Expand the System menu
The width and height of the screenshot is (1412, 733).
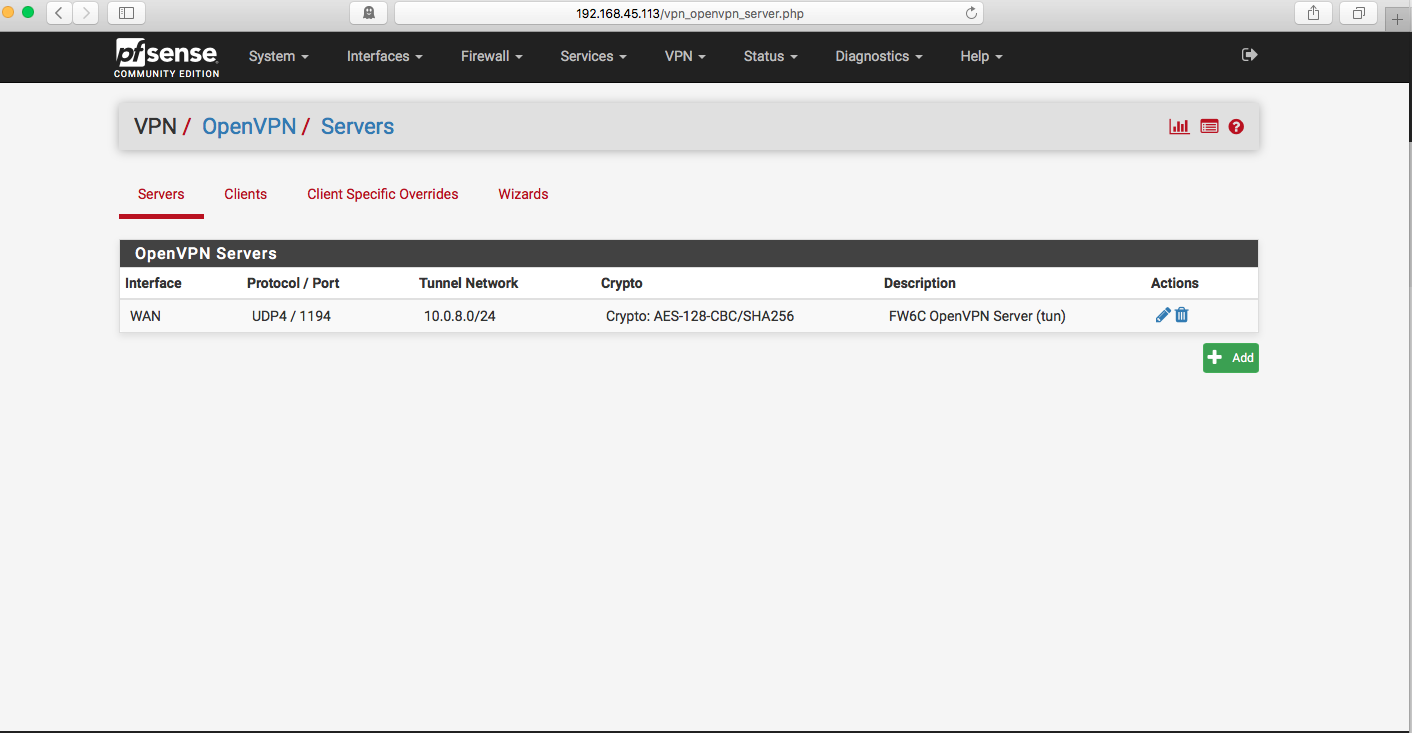coord(279,56)
